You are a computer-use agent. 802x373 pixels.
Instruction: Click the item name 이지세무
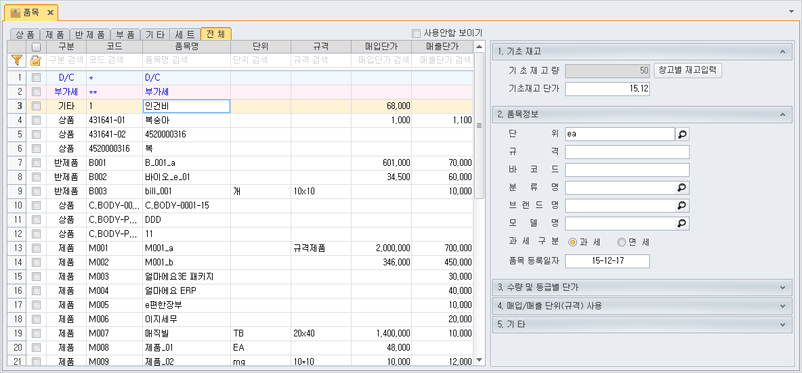click(x=186, y=319)
